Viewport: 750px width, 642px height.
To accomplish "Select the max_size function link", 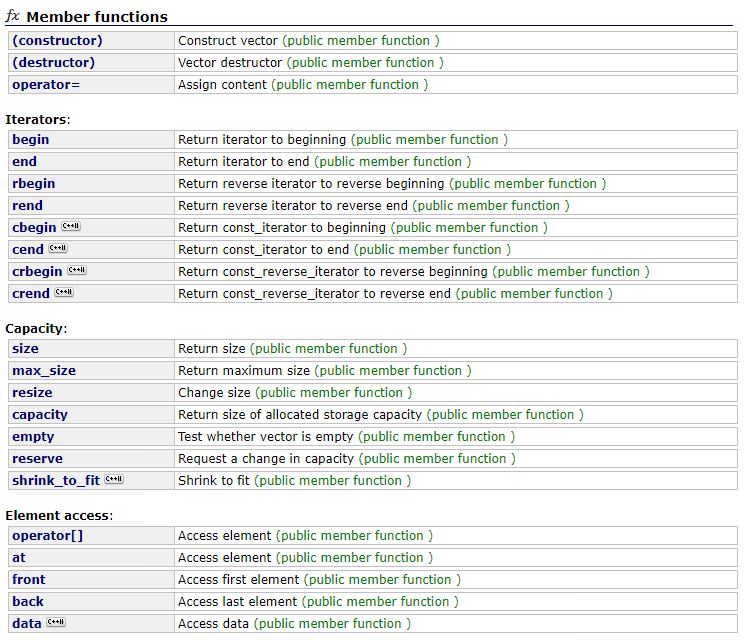I will pyautogui.click(x=43, y=371).
